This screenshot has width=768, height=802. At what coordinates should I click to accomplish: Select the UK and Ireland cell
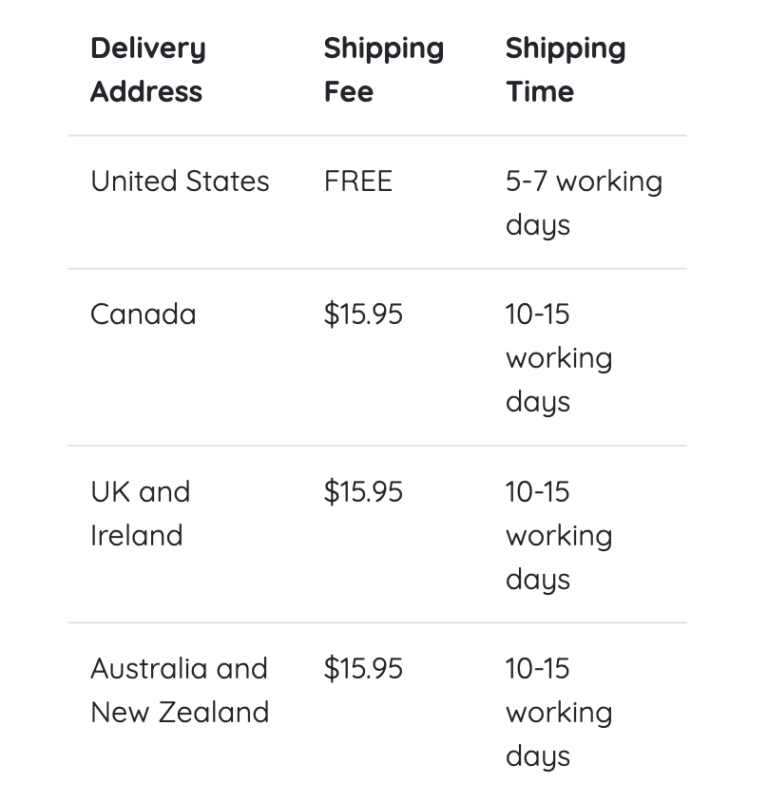coord(140,514)
